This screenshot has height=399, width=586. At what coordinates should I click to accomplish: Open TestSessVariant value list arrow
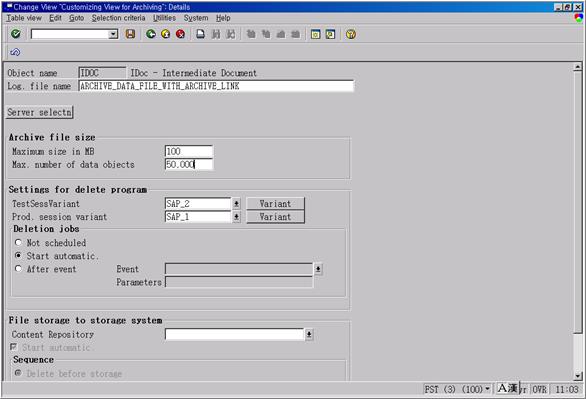236,204
